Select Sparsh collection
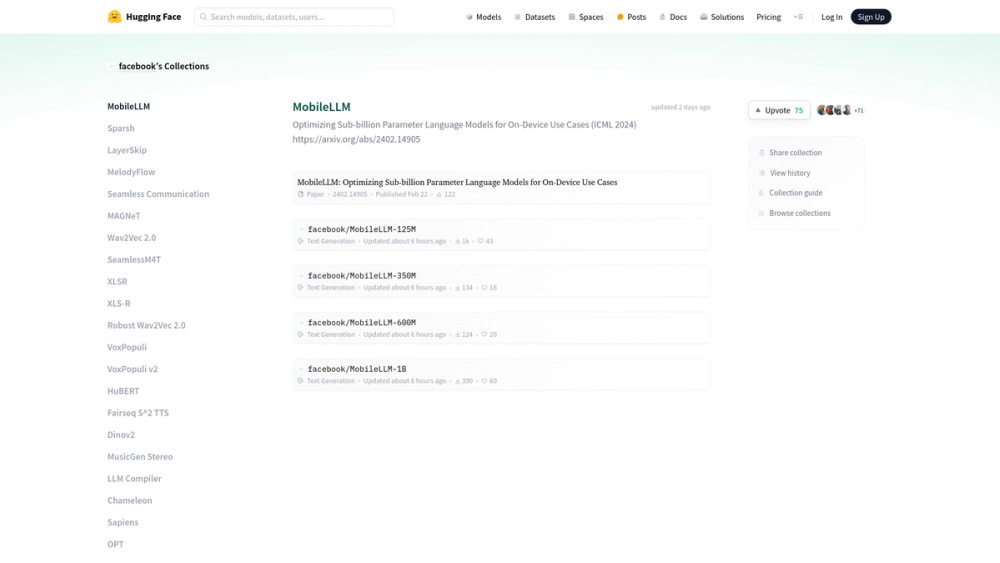Image resolution: width=1000 pixels, height=563 pixels. pos(121,128)
